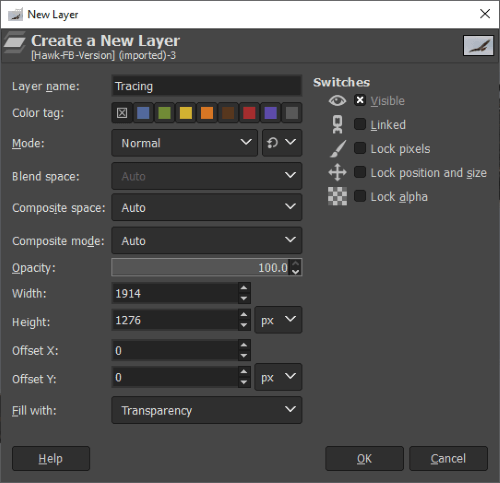Click the mode group switcher reset icon
The width and height of the screenshot is (500, 483).
click(272, 143)
